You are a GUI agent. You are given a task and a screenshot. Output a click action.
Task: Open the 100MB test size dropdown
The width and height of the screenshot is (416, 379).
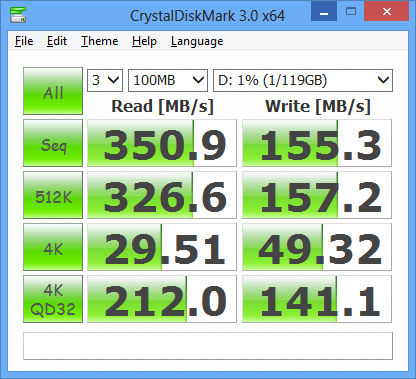(x=168, y=80)
